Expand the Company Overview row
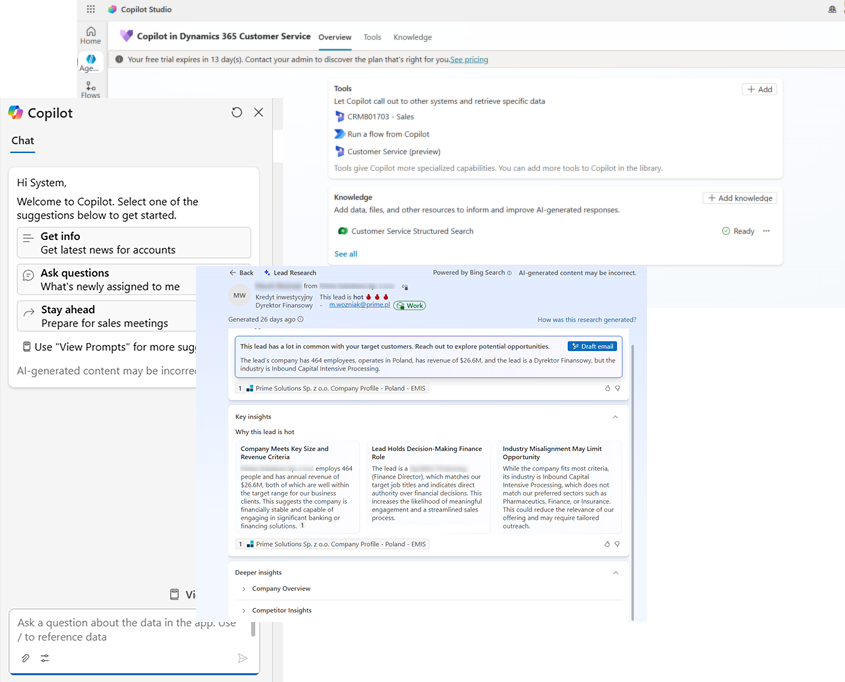Viewport: 845px width, 682px height. [244, 589]
